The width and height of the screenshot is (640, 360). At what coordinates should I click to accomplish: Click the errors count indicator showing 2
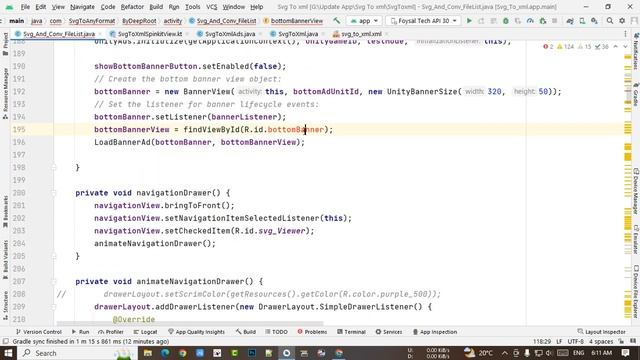[548, 47]
